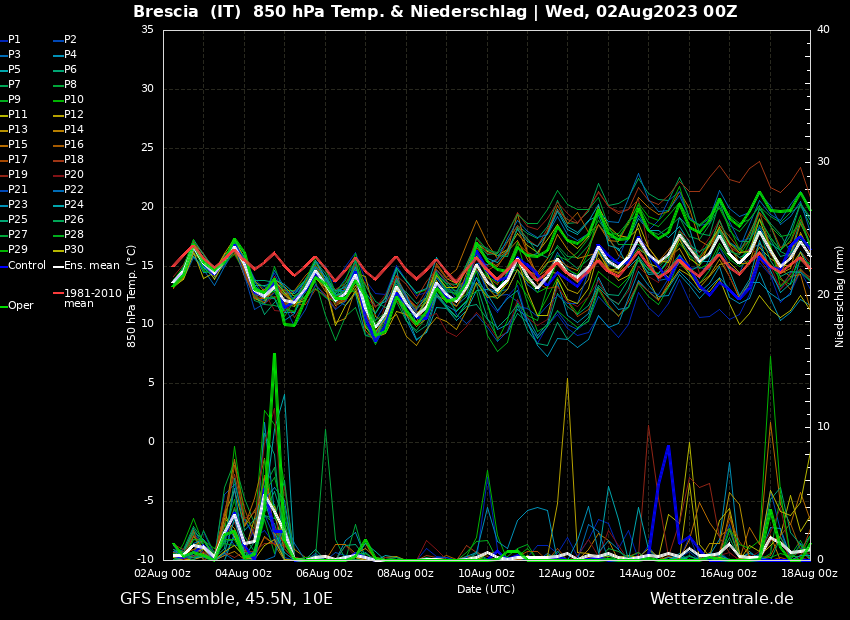Click the P17 legend entry
850x620 pixels.
[x=14, y=159]
